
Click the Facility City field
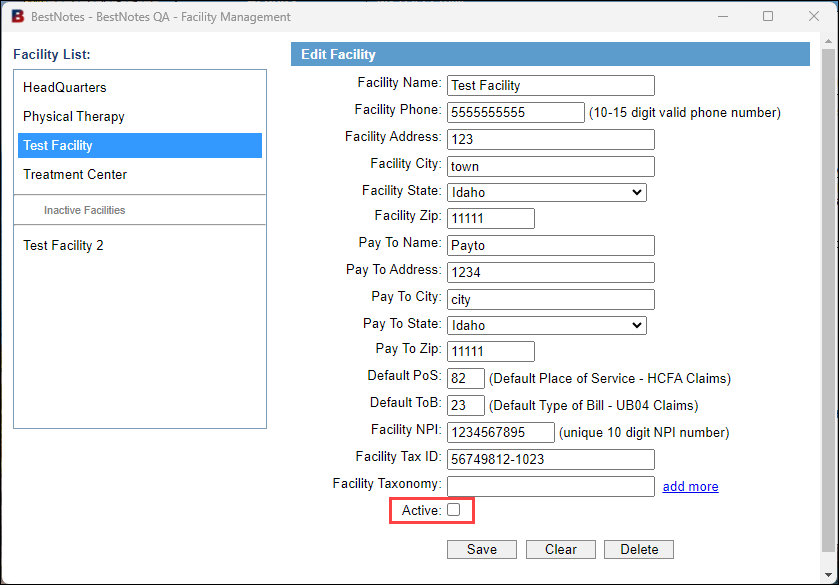point(551,166)
